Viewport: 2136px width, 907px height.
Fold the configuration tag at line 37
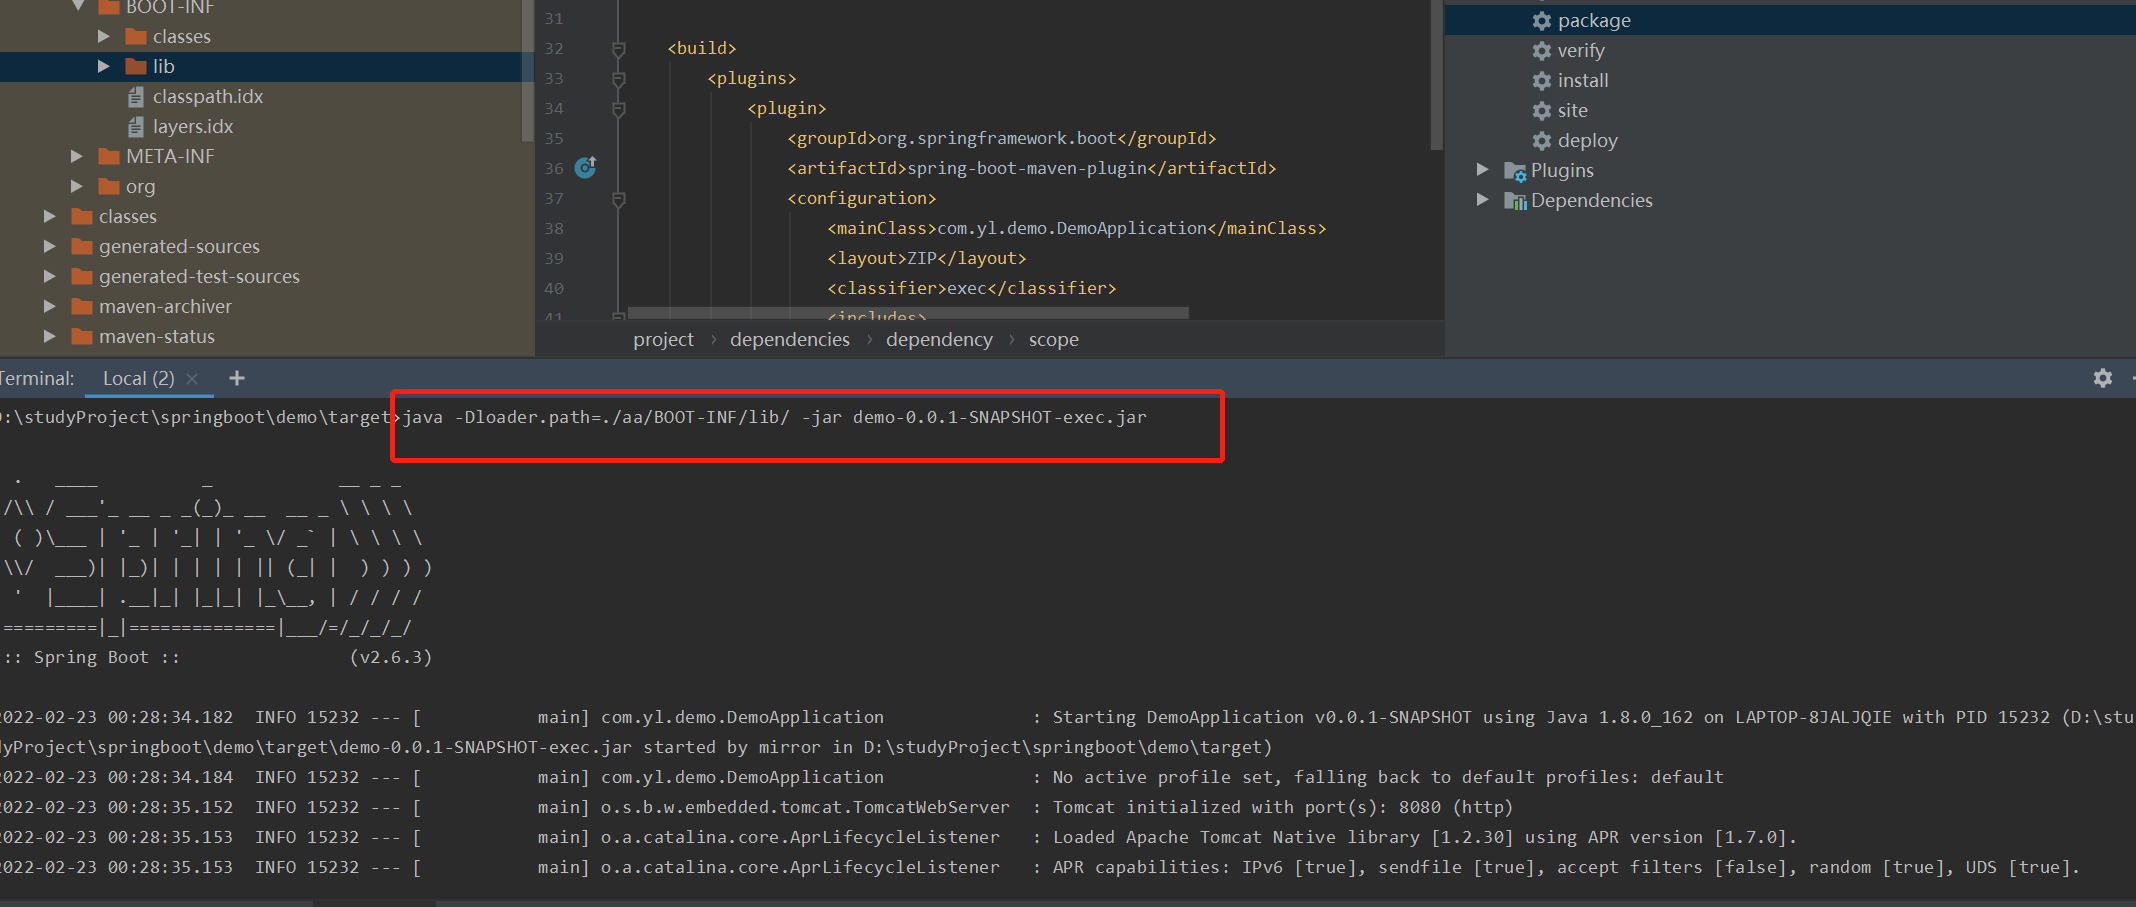pyautogui.click(x=619, y=199)
